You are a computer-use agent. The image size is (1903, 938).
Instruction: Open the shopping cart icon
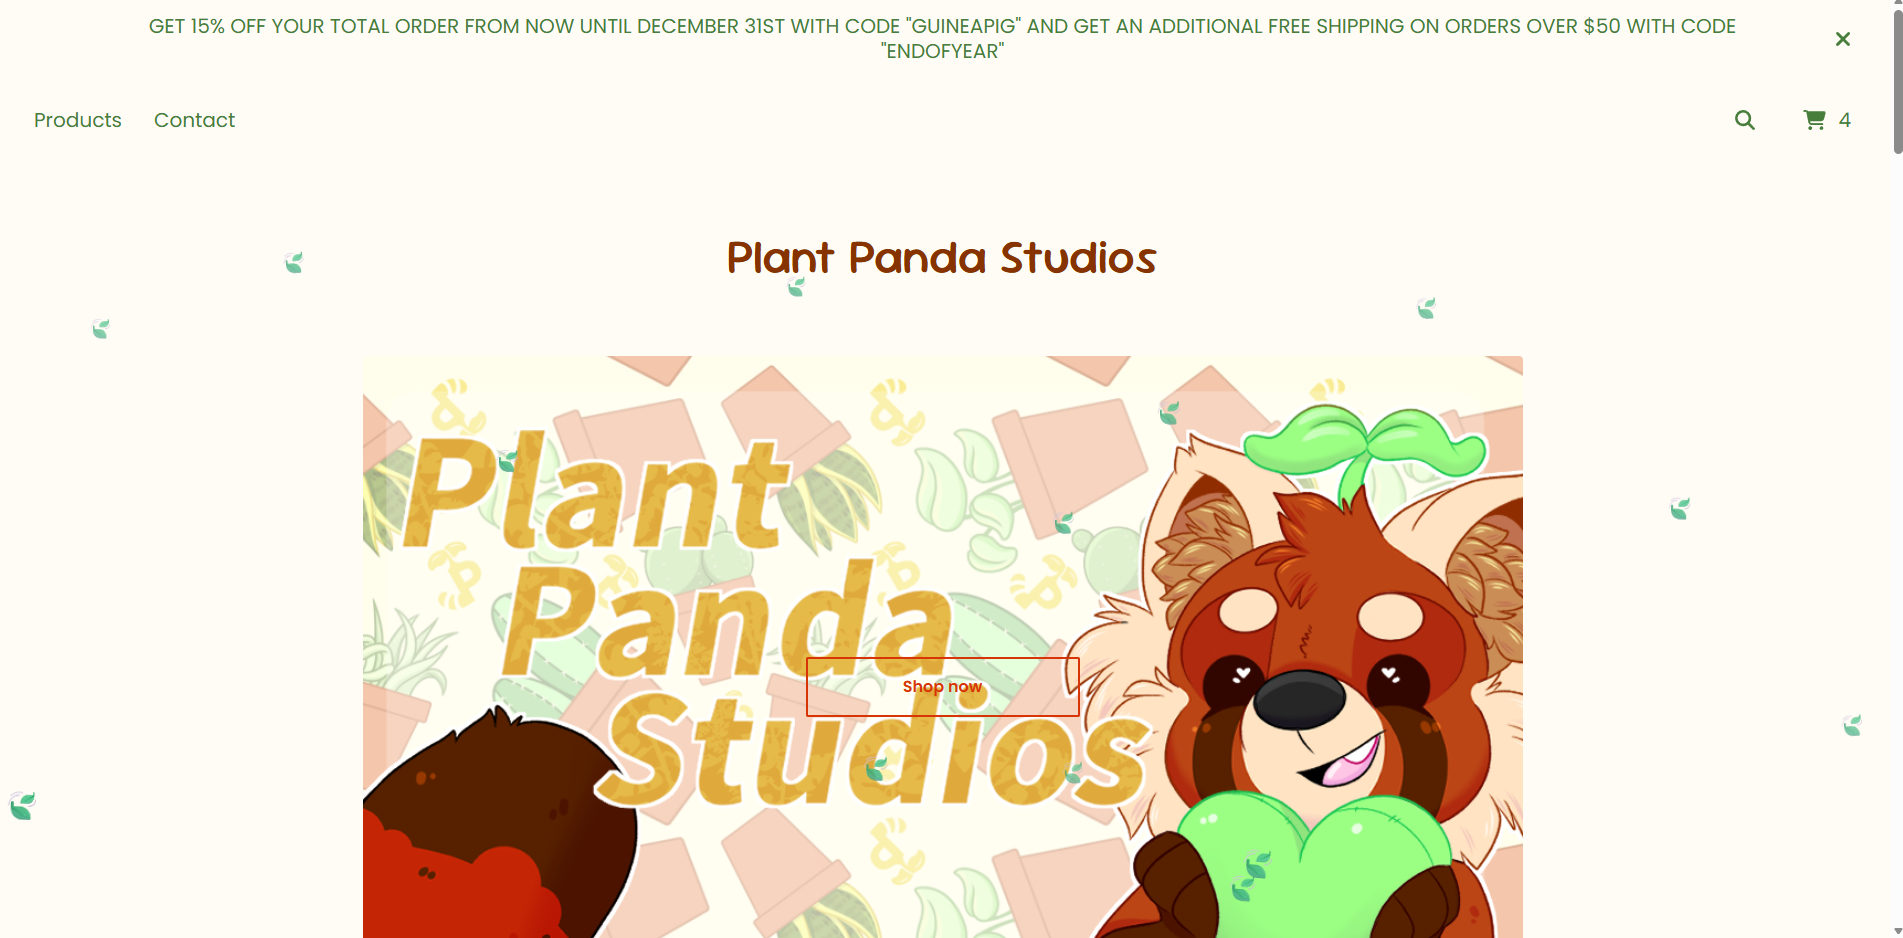(1814, 120)
